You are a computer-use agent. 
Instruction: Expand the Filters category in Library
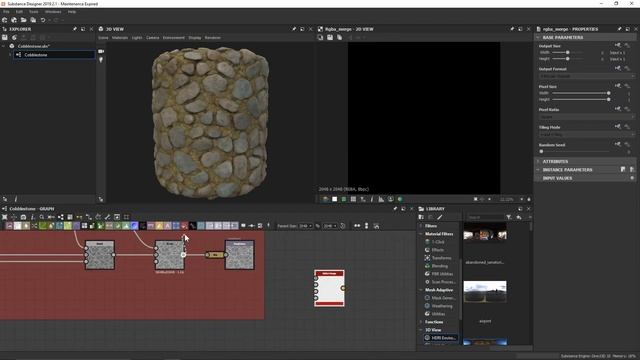(x=421, y=226)
